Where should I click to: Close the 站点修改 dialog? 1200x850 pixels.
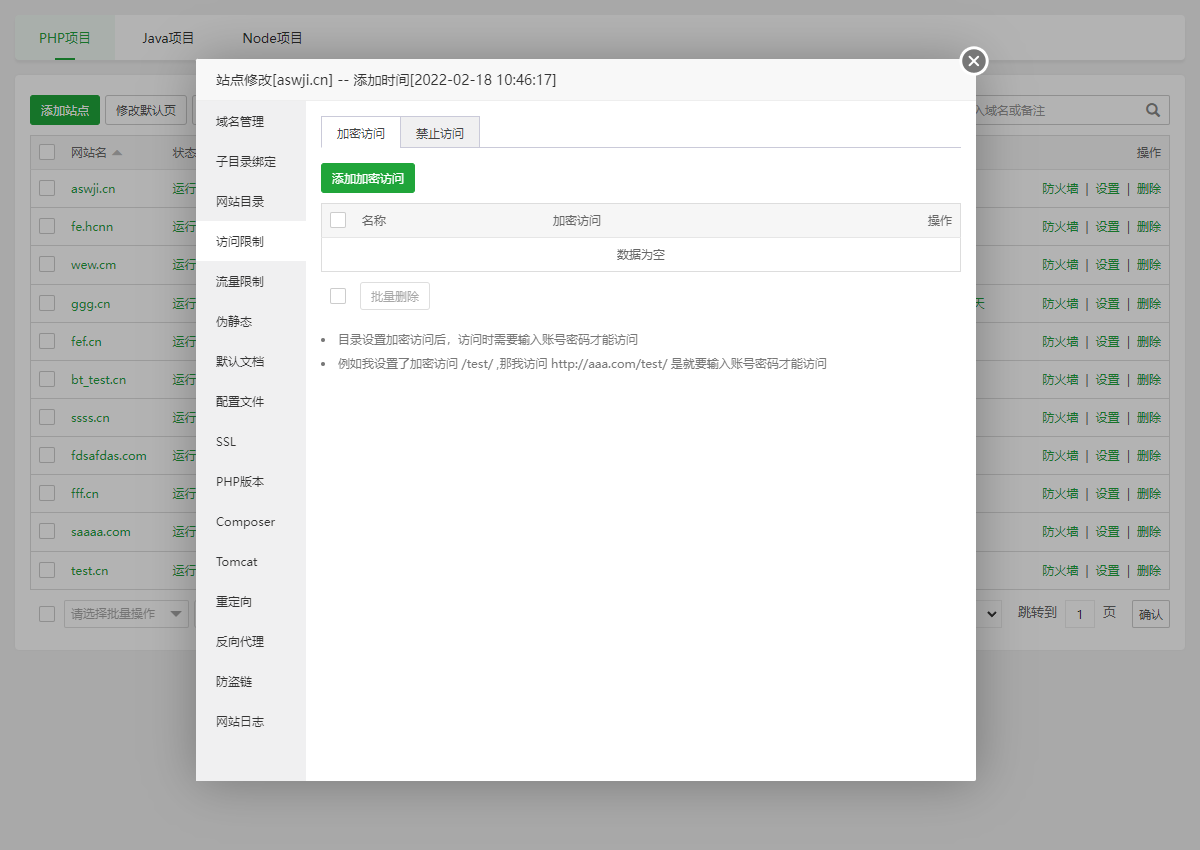click(973, 61)
